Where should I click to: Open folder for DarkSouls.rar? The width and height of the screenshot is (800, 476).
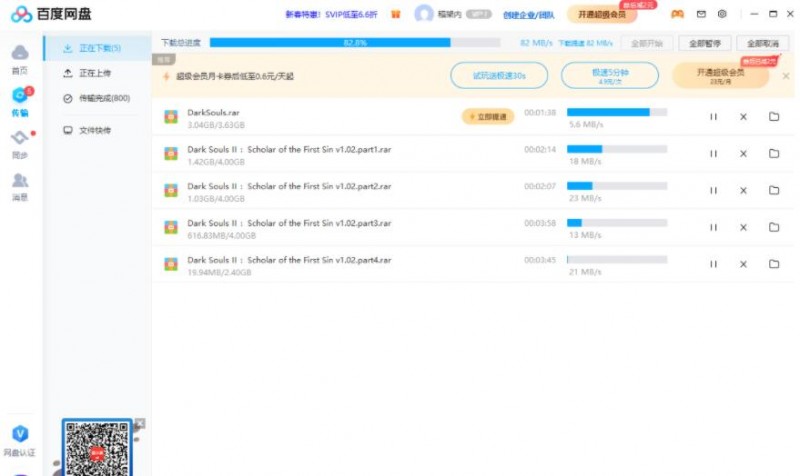[774, 117]
